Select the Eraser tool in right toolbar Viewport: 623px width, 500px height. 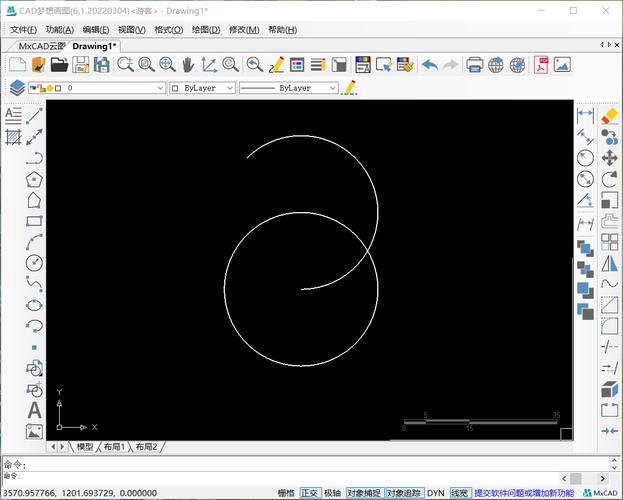pos(609,116)
